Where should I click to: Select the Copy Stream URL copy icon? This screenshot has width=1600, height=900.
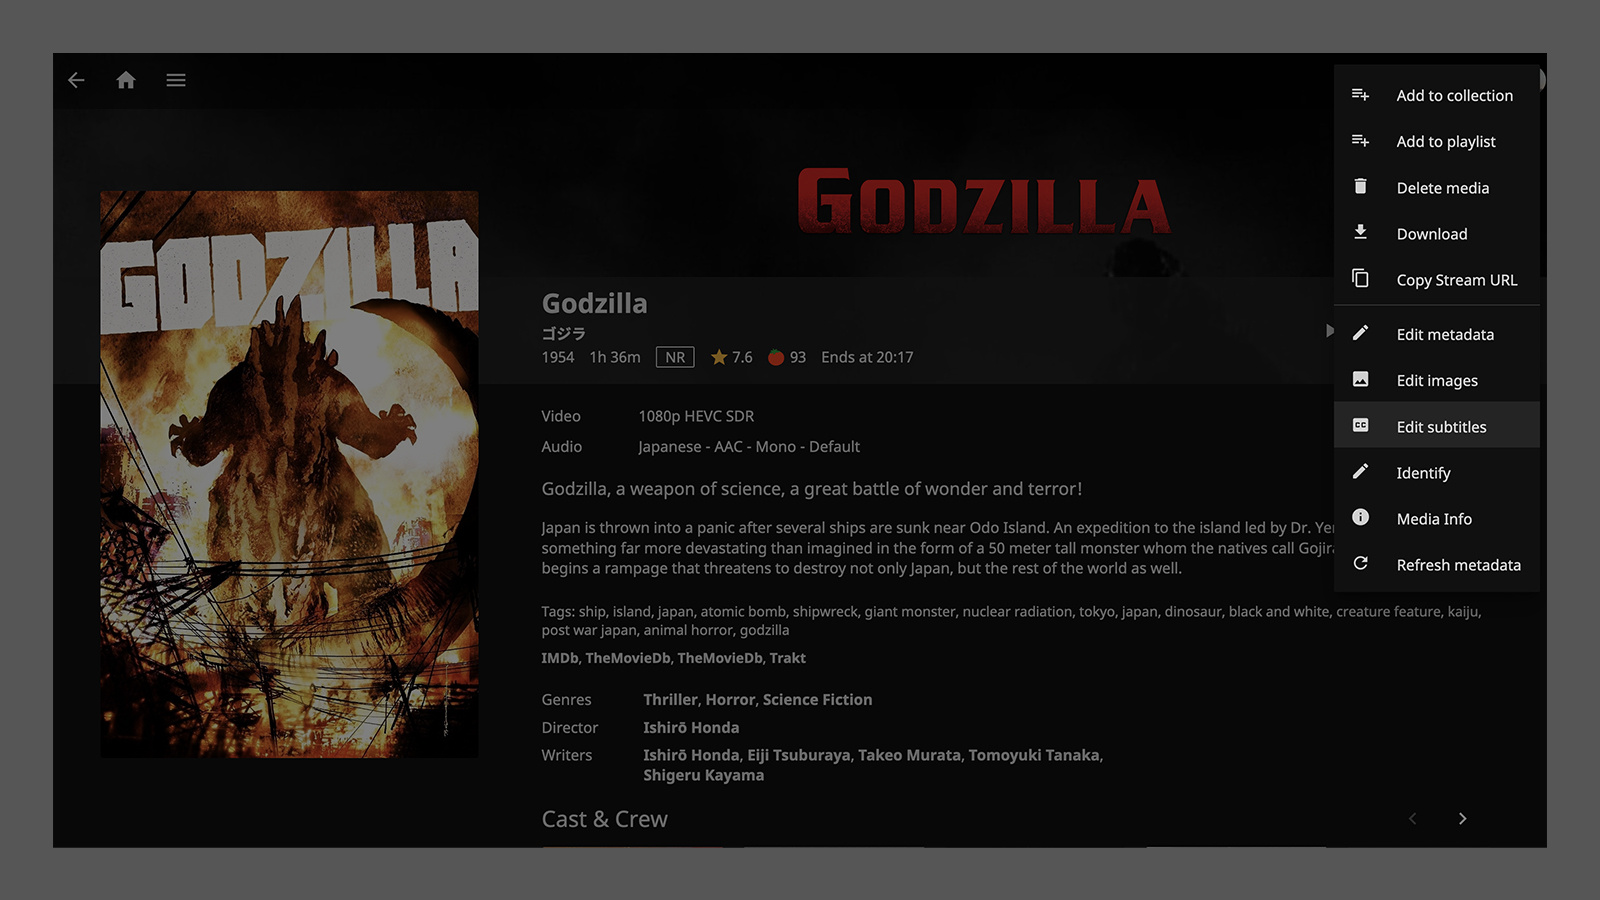(1361, 279)
